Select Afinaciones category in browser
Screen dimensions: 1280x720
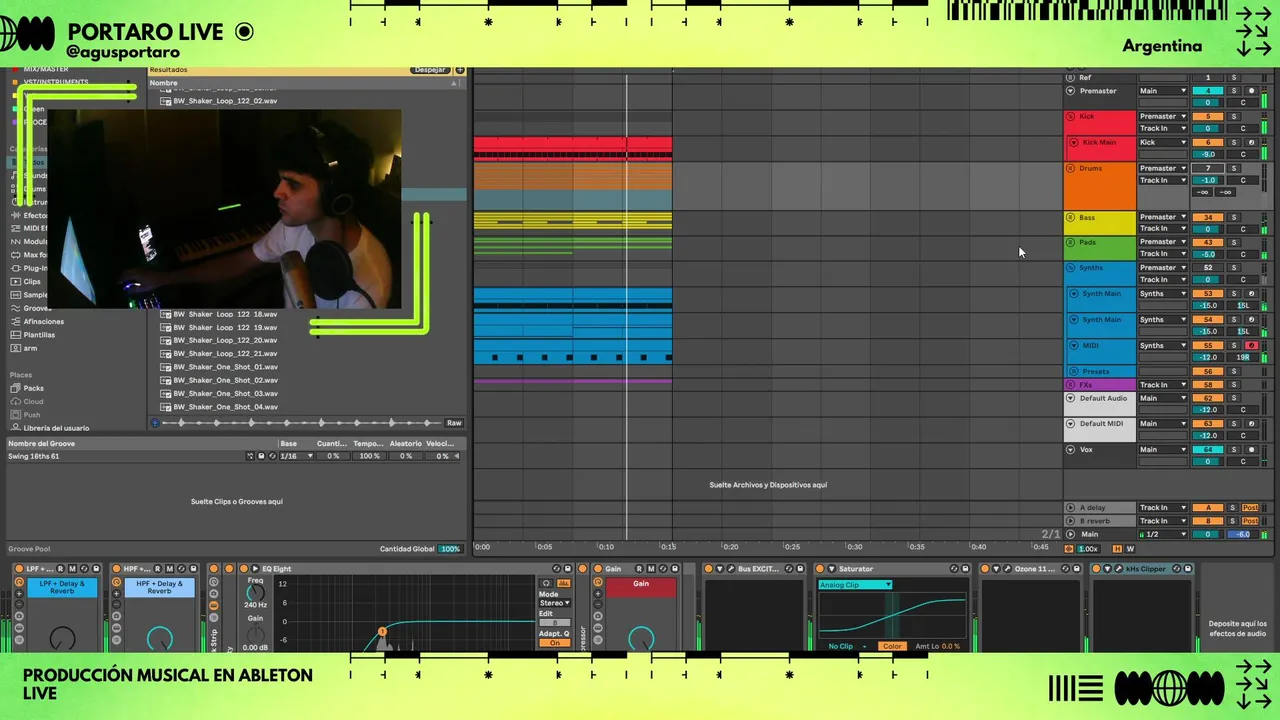click(x=43, y=321)
